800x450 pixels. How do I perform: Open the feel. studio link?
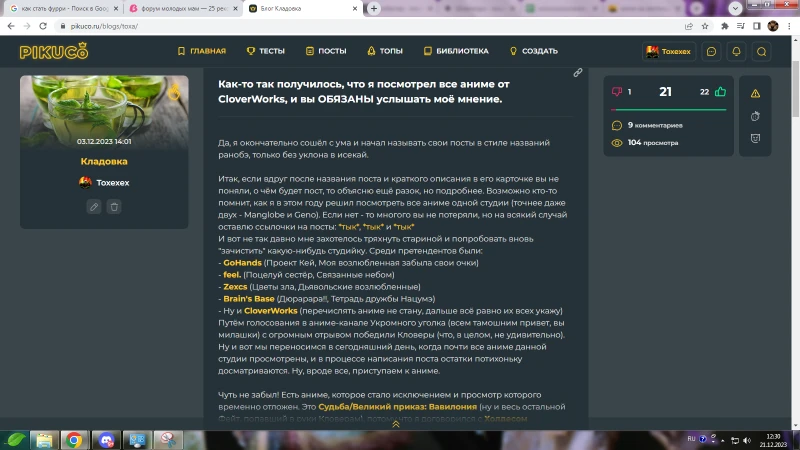[x=232, y=274]
